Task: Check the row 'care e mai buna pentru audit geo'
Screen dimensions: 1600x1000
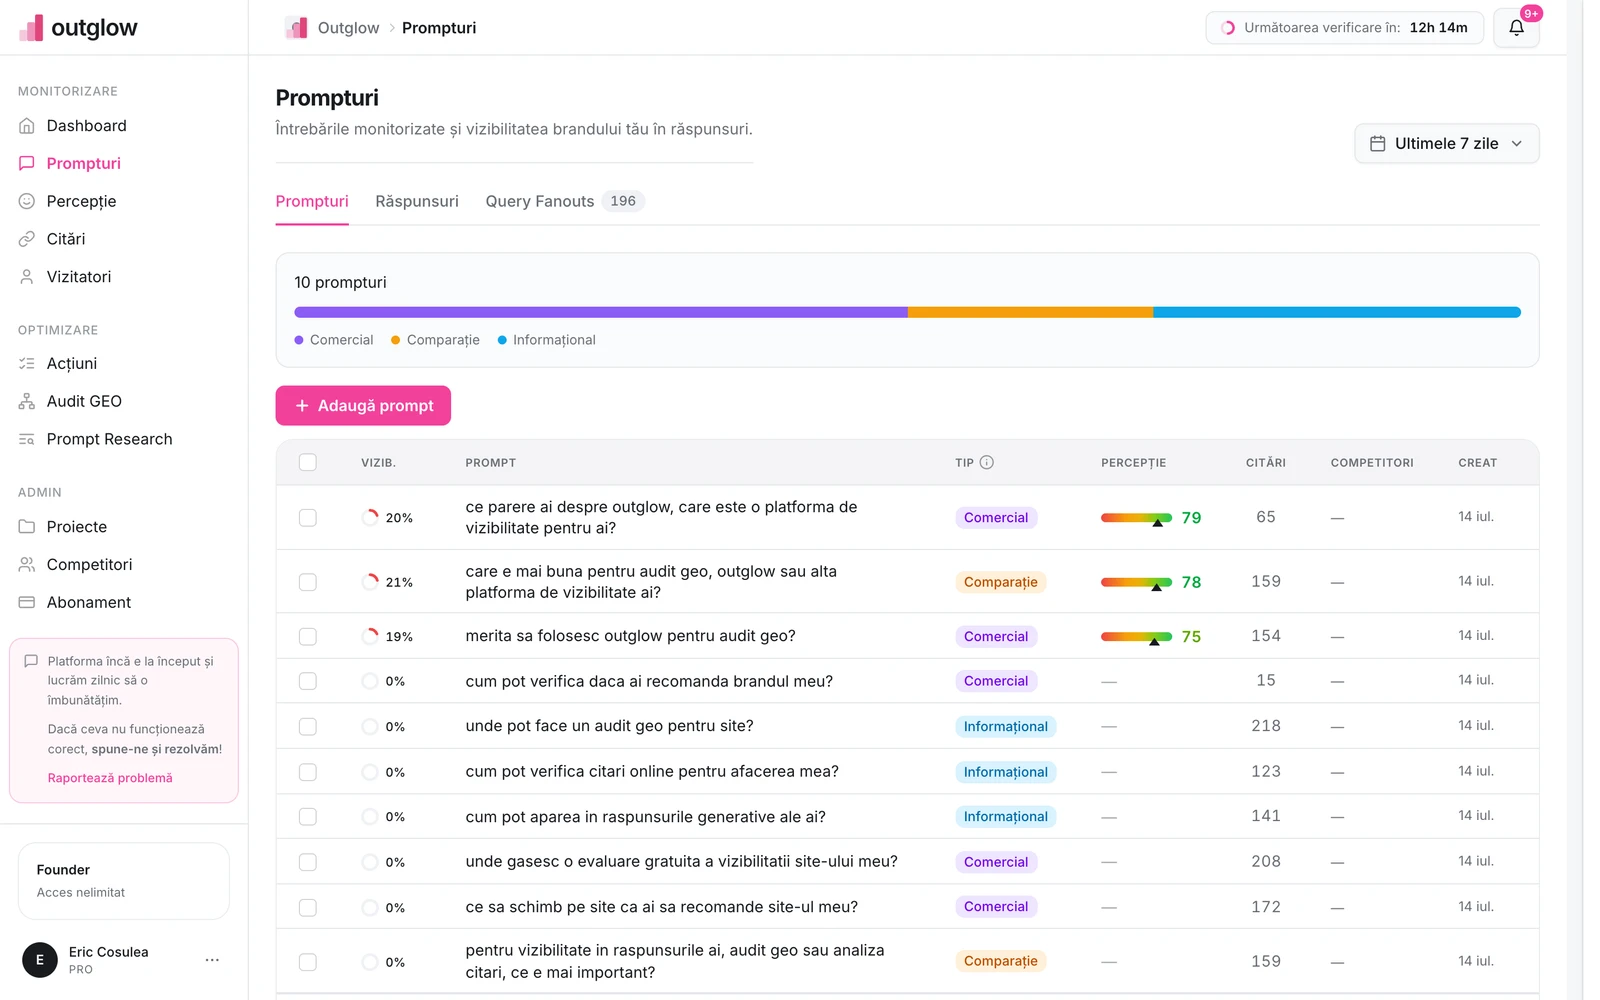Action: pyautogui.click(x=308, y=582)
